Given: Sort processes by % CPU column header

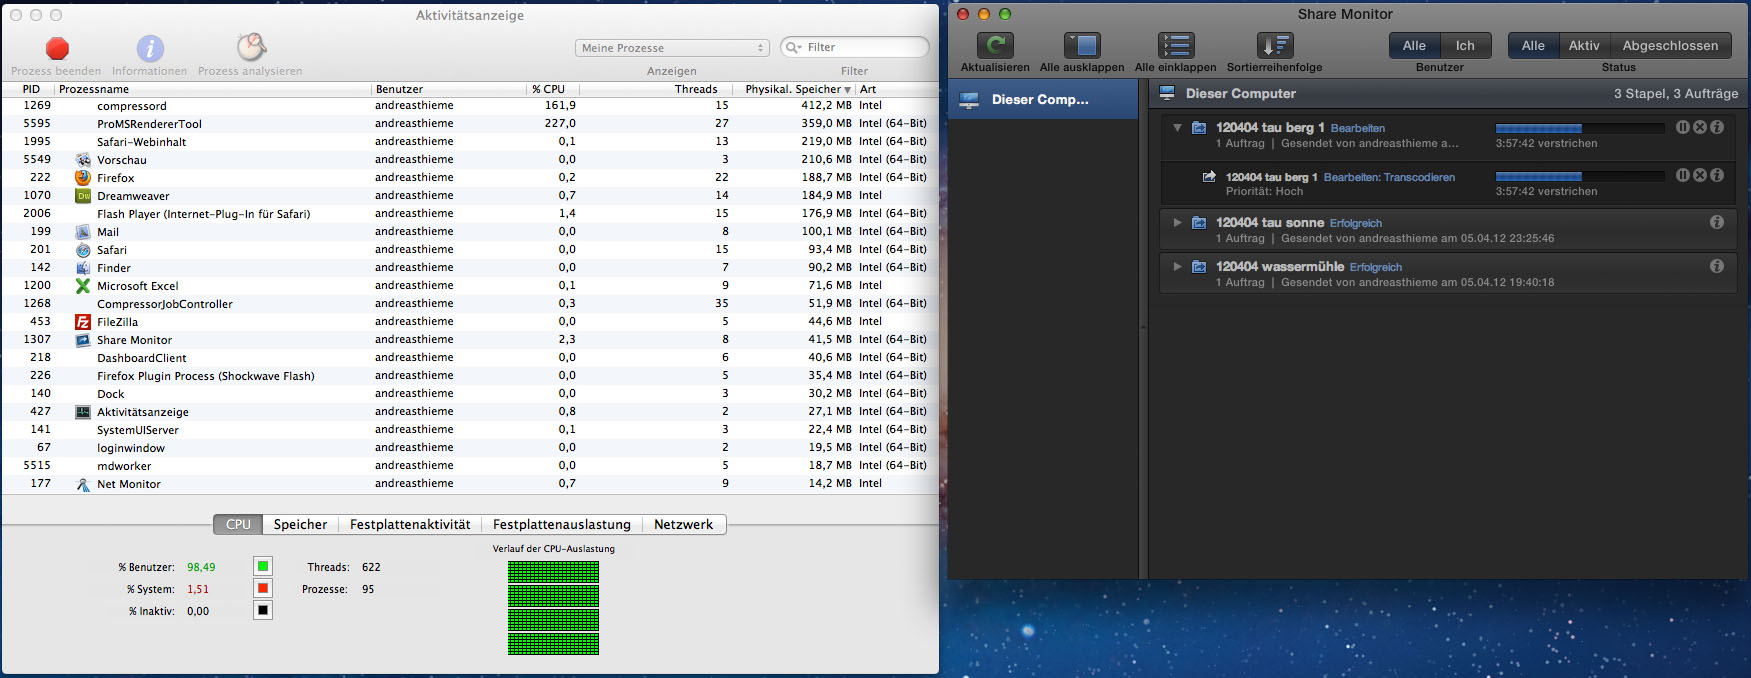Looking at the screenshot, I should coord(553,89).
